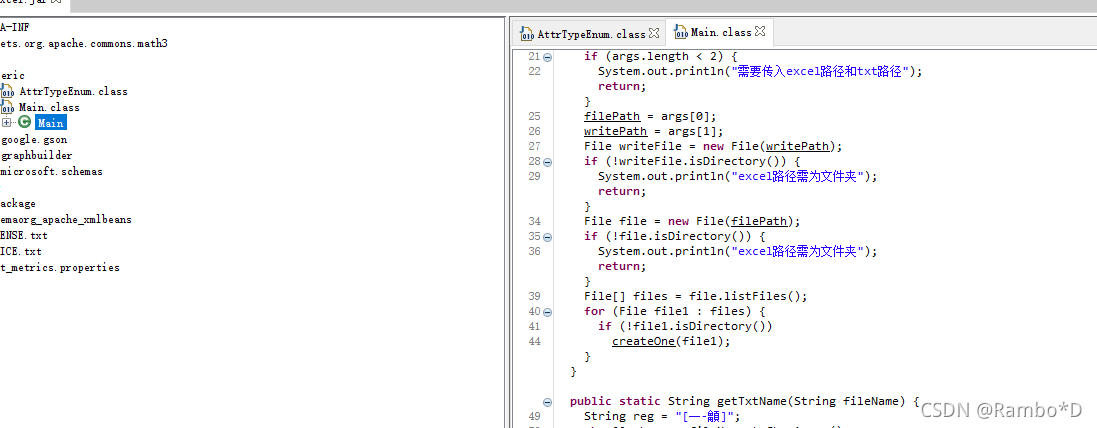Screen dimensions: 1097x428
Task: Click line number 44 in the gutter
Action: (x=535, y=341)
